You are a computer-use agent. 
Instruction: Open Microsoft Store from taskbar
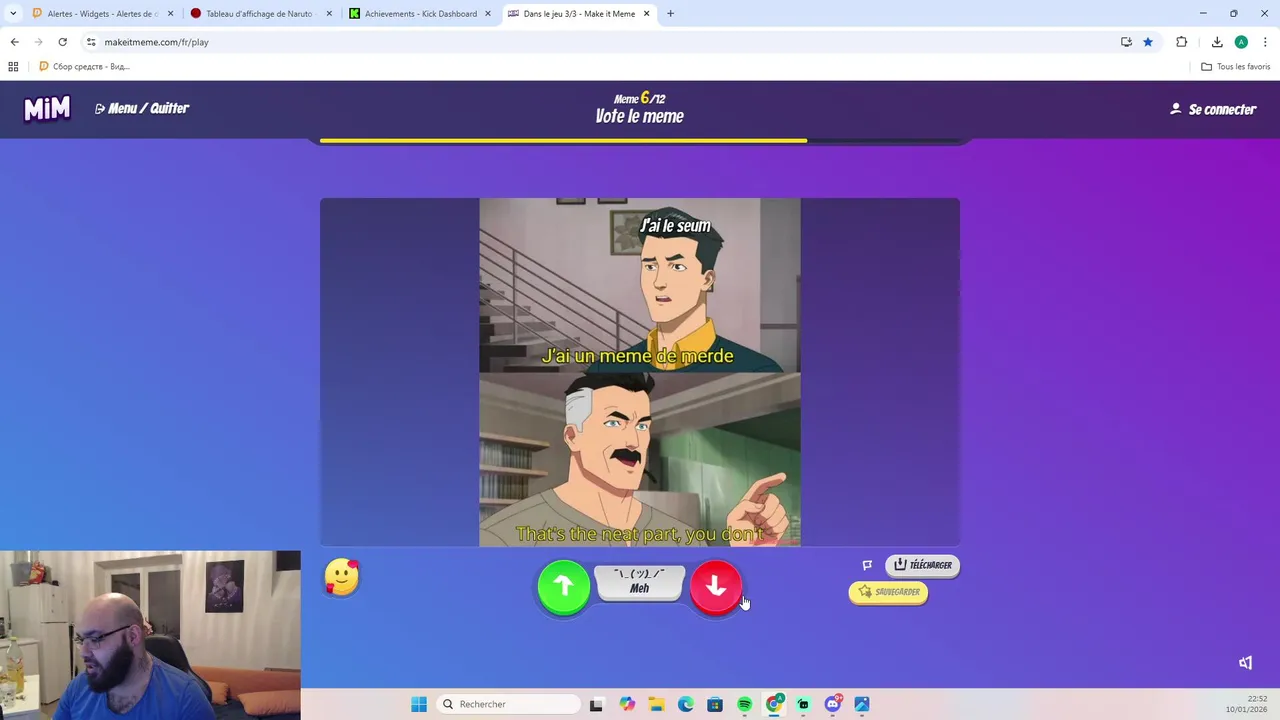click(715, 704)
